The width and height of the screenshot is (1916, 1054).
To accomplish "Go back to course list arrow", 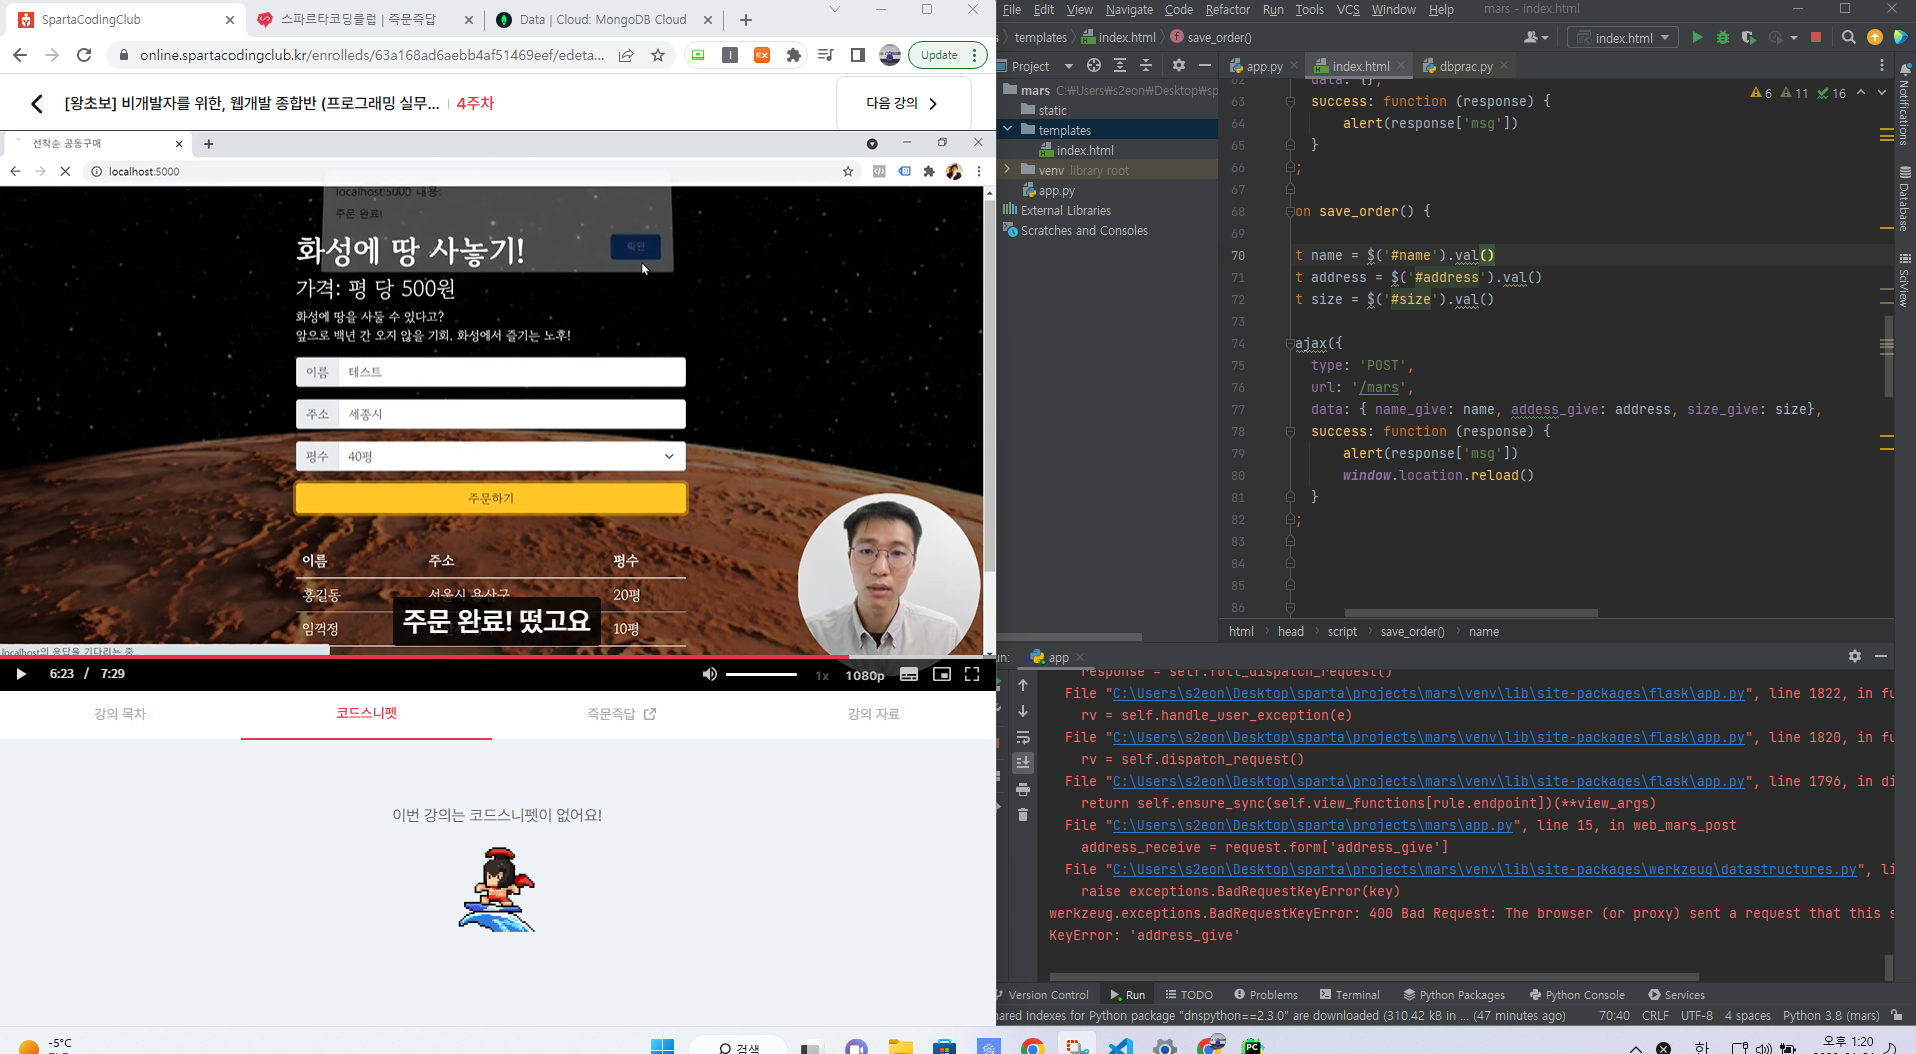I will coord(37,103).
